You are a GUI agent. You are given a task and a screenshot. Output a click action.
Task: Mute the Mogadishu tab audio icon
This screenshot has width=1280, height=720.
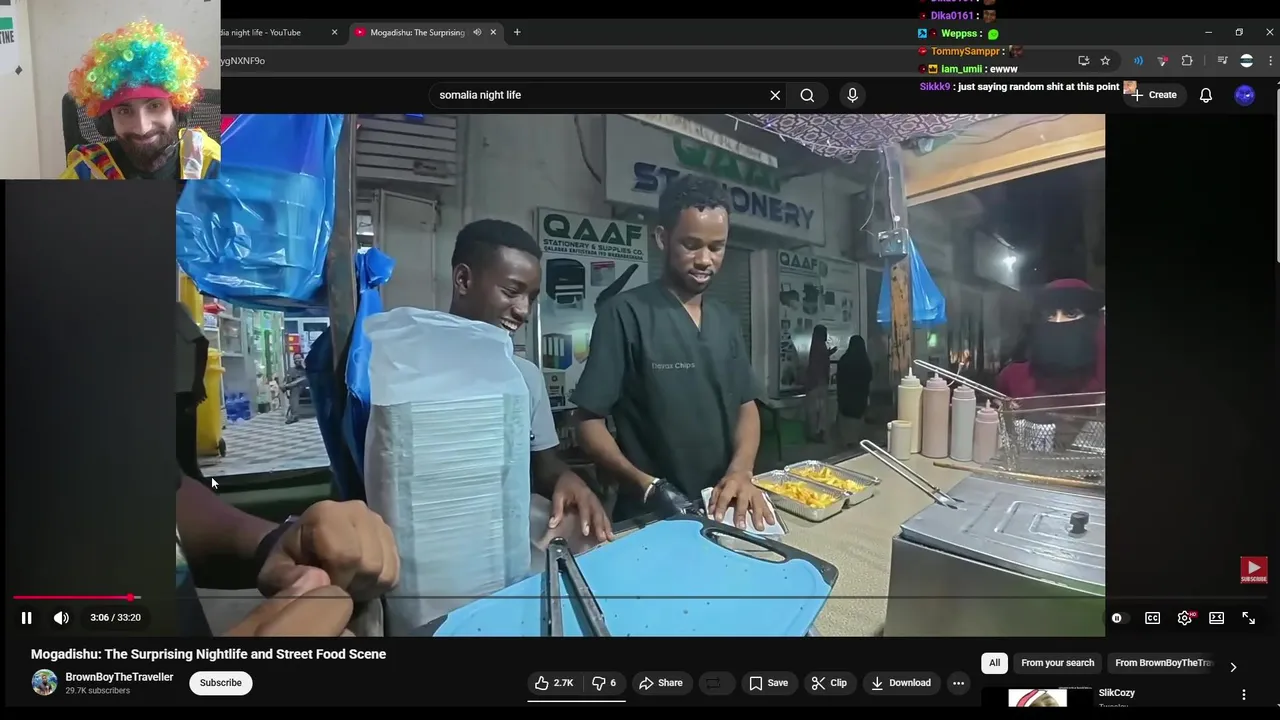coord(477,32)
